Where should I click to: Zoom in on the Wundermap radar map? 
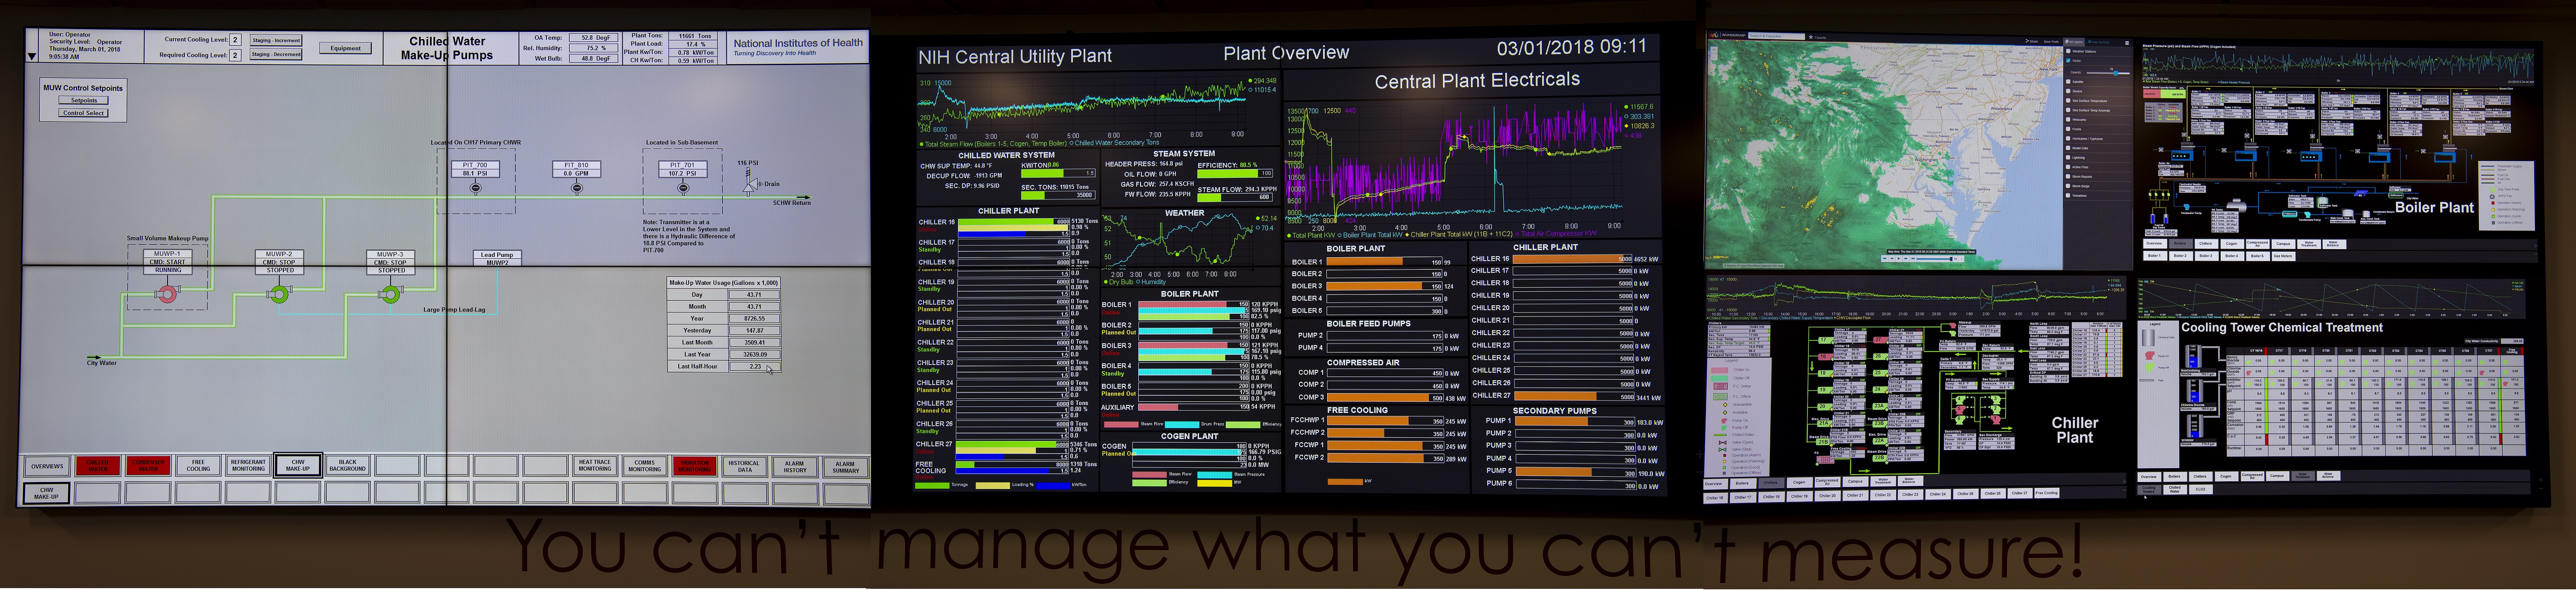click(x=1714, y=50)
